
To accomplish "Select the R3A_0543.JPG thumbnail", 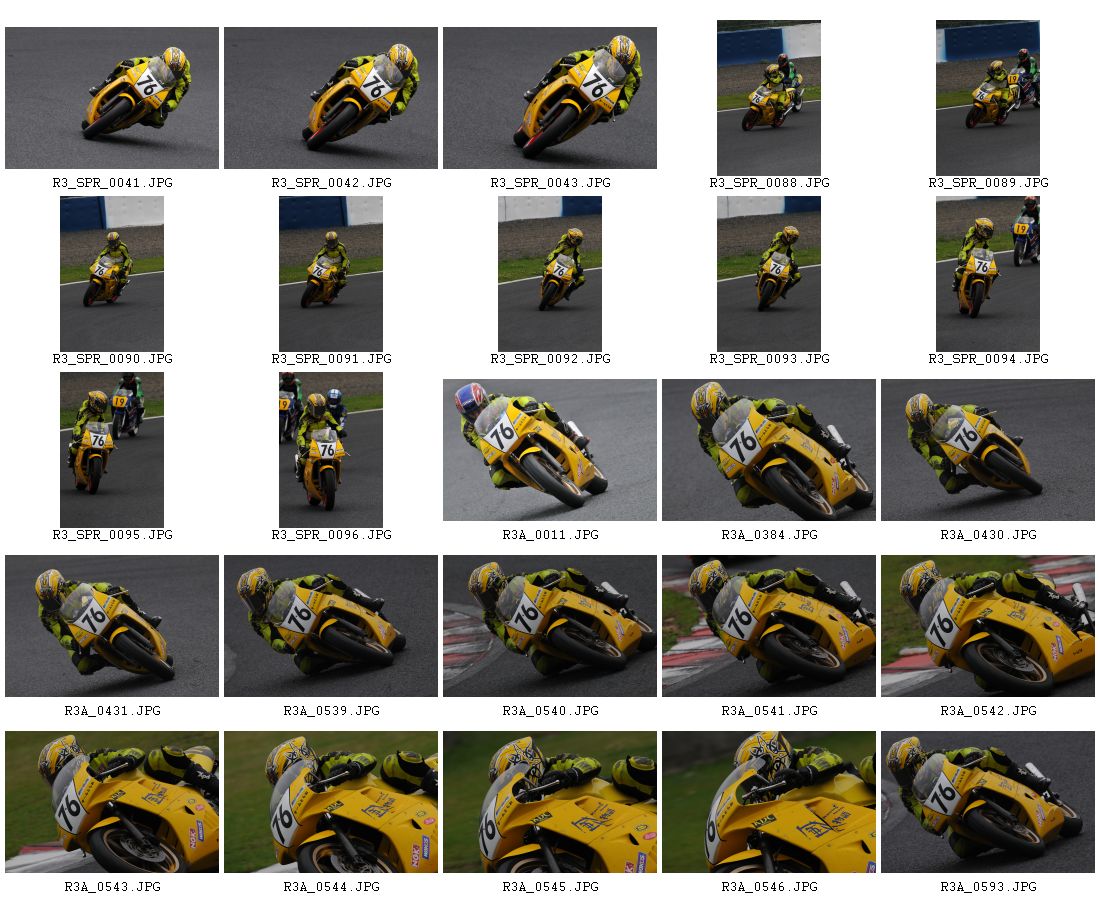I will [112, 802].
